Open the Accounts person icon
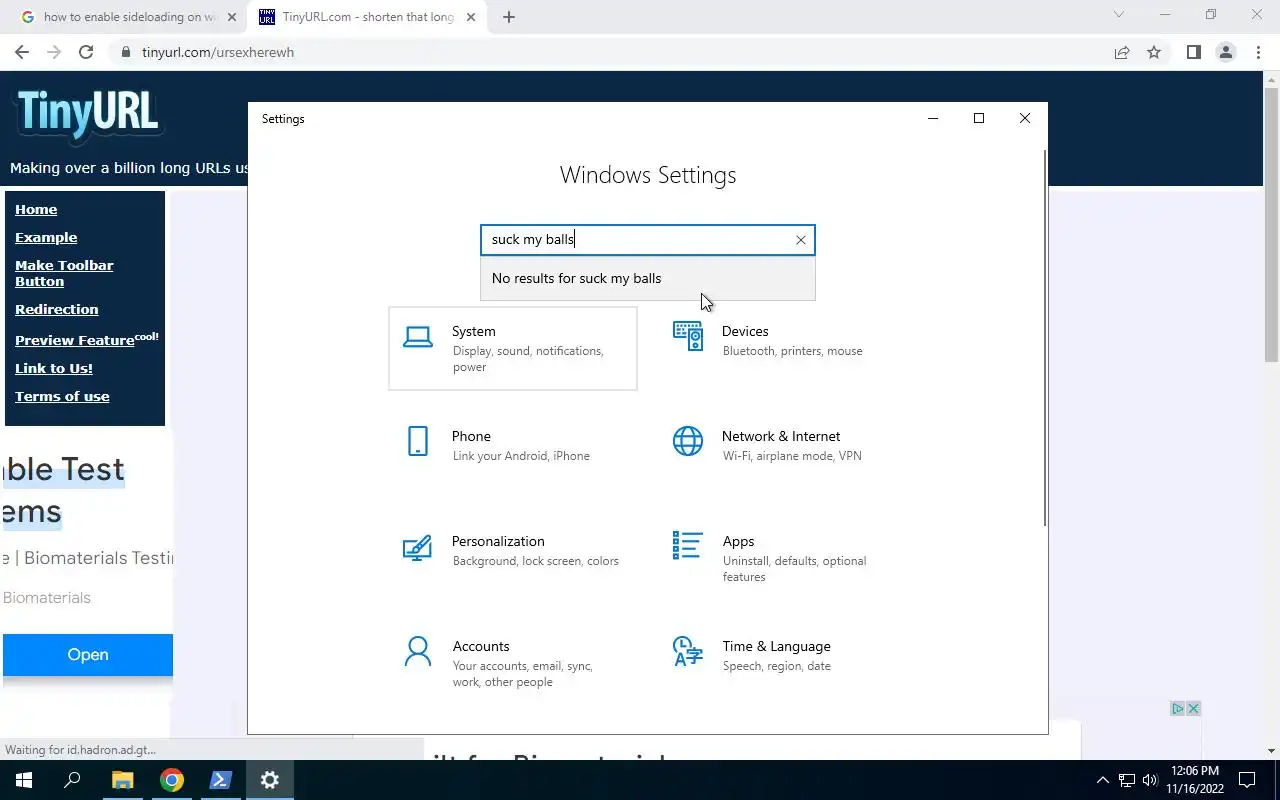This screenshot has height=800, width=1280. point(418,652)
